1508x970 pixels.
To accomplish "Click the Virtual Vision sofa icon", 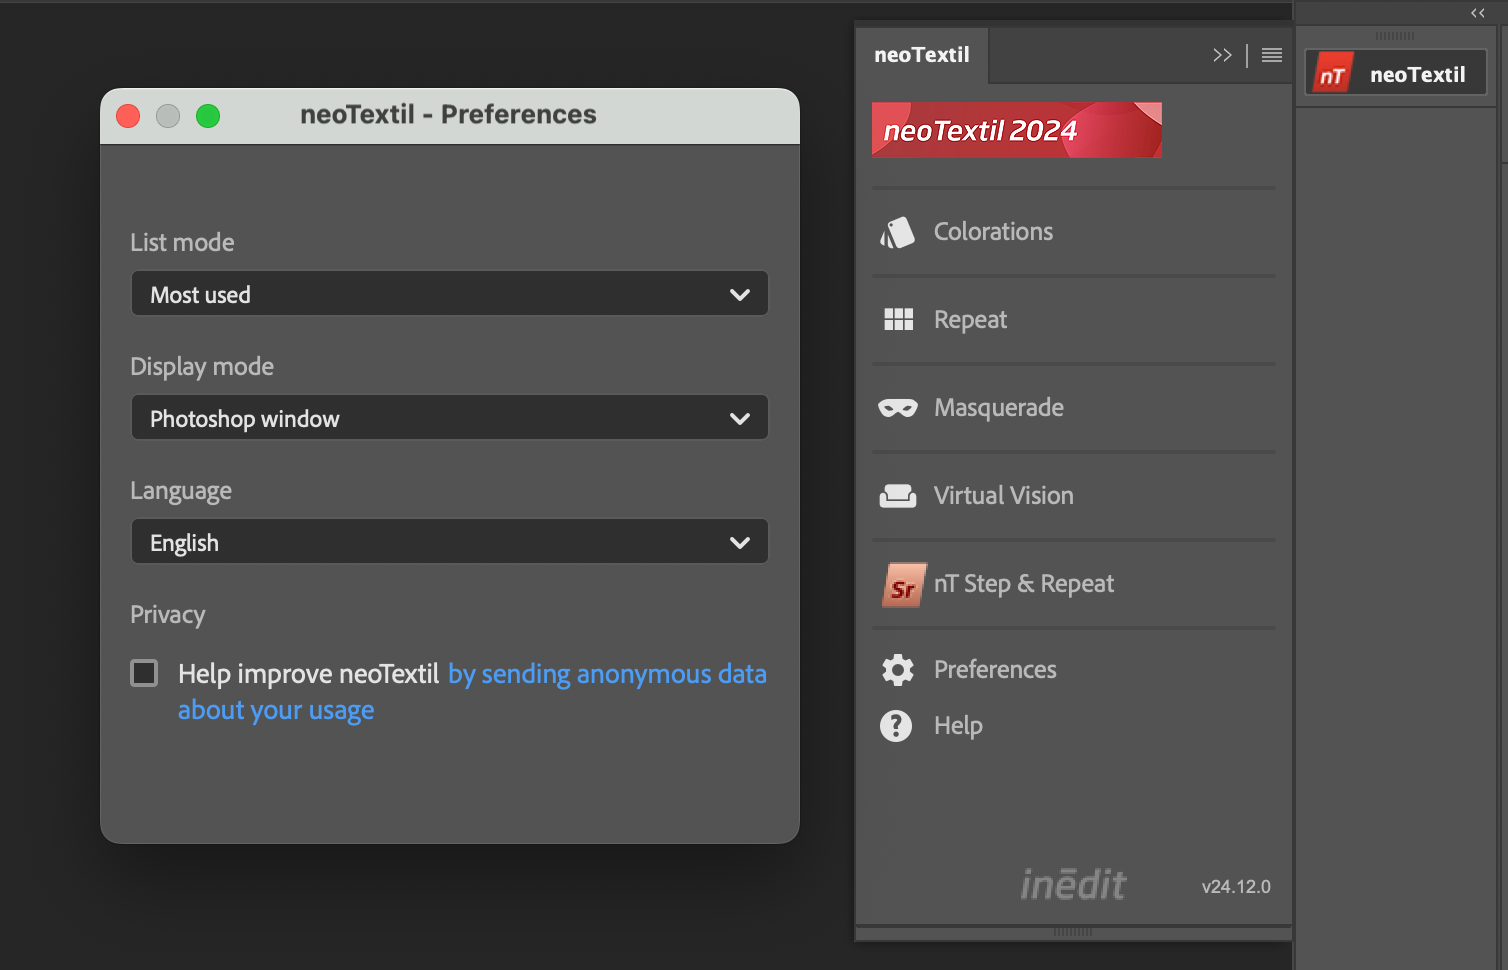I will click(x=897, y=496).
